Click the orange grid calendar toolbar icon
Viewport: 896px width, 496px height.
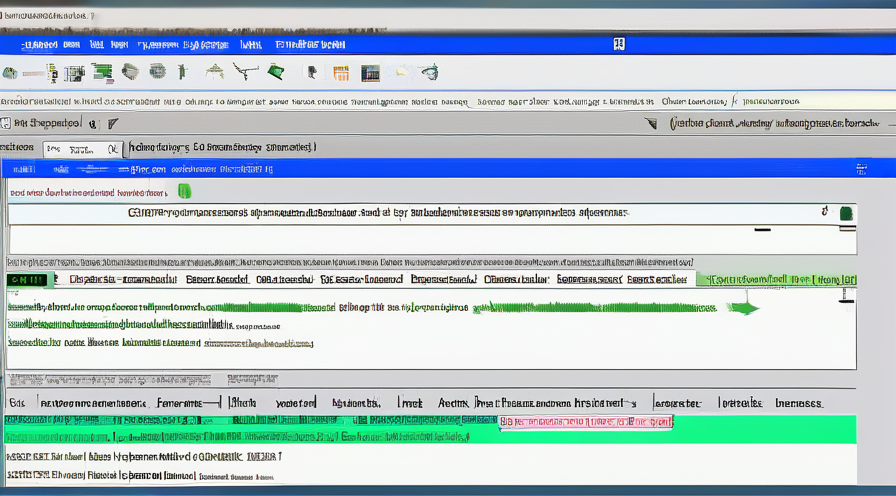tap(341, 73)
